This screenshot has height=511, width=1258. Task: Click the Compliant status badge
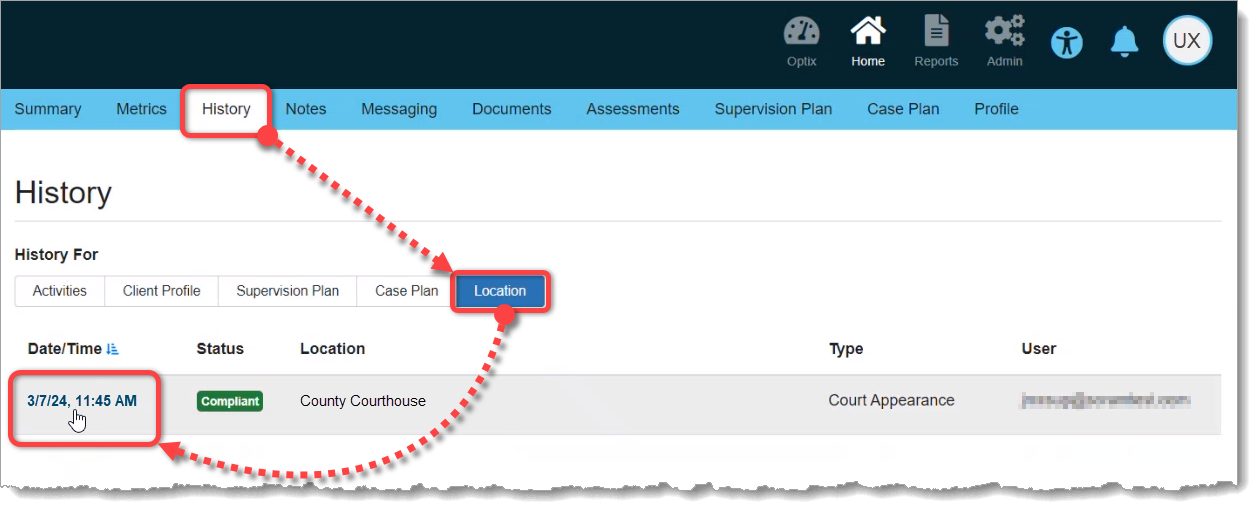pos(229,401)
